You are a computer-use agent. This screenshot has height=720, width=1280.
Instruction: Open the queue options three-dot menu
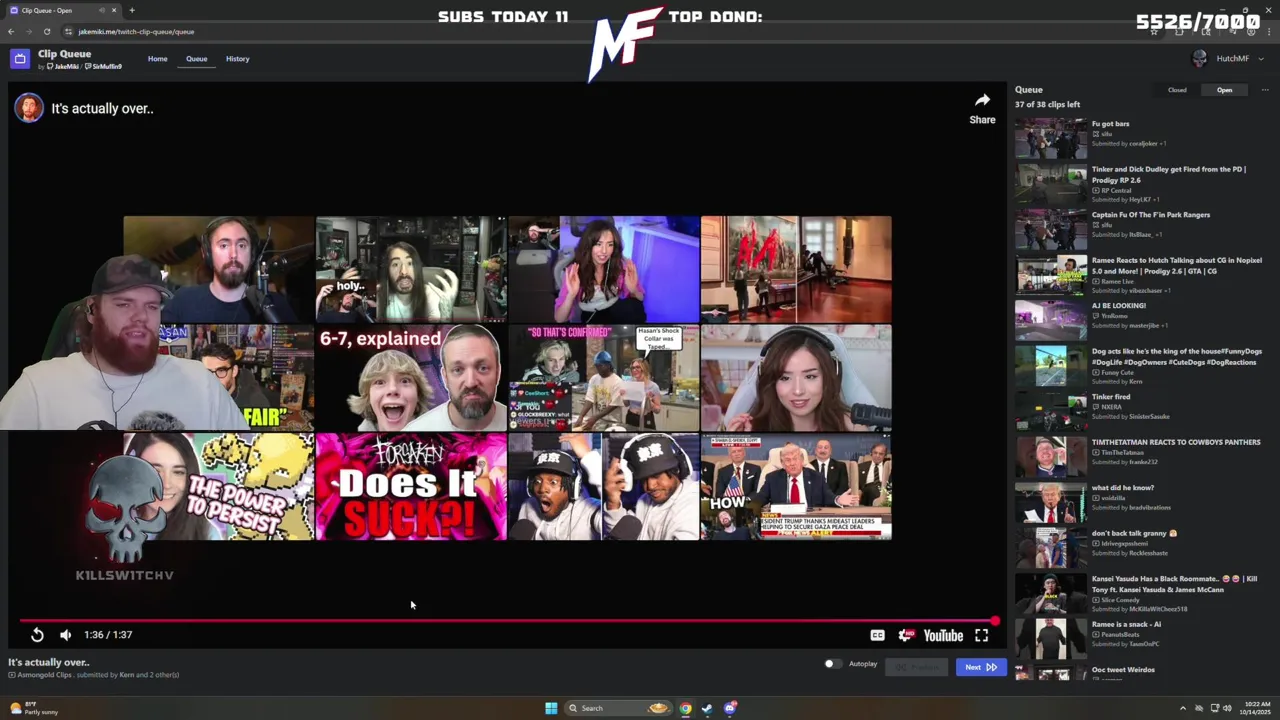pyautogui.click(x=1264, y=90)
